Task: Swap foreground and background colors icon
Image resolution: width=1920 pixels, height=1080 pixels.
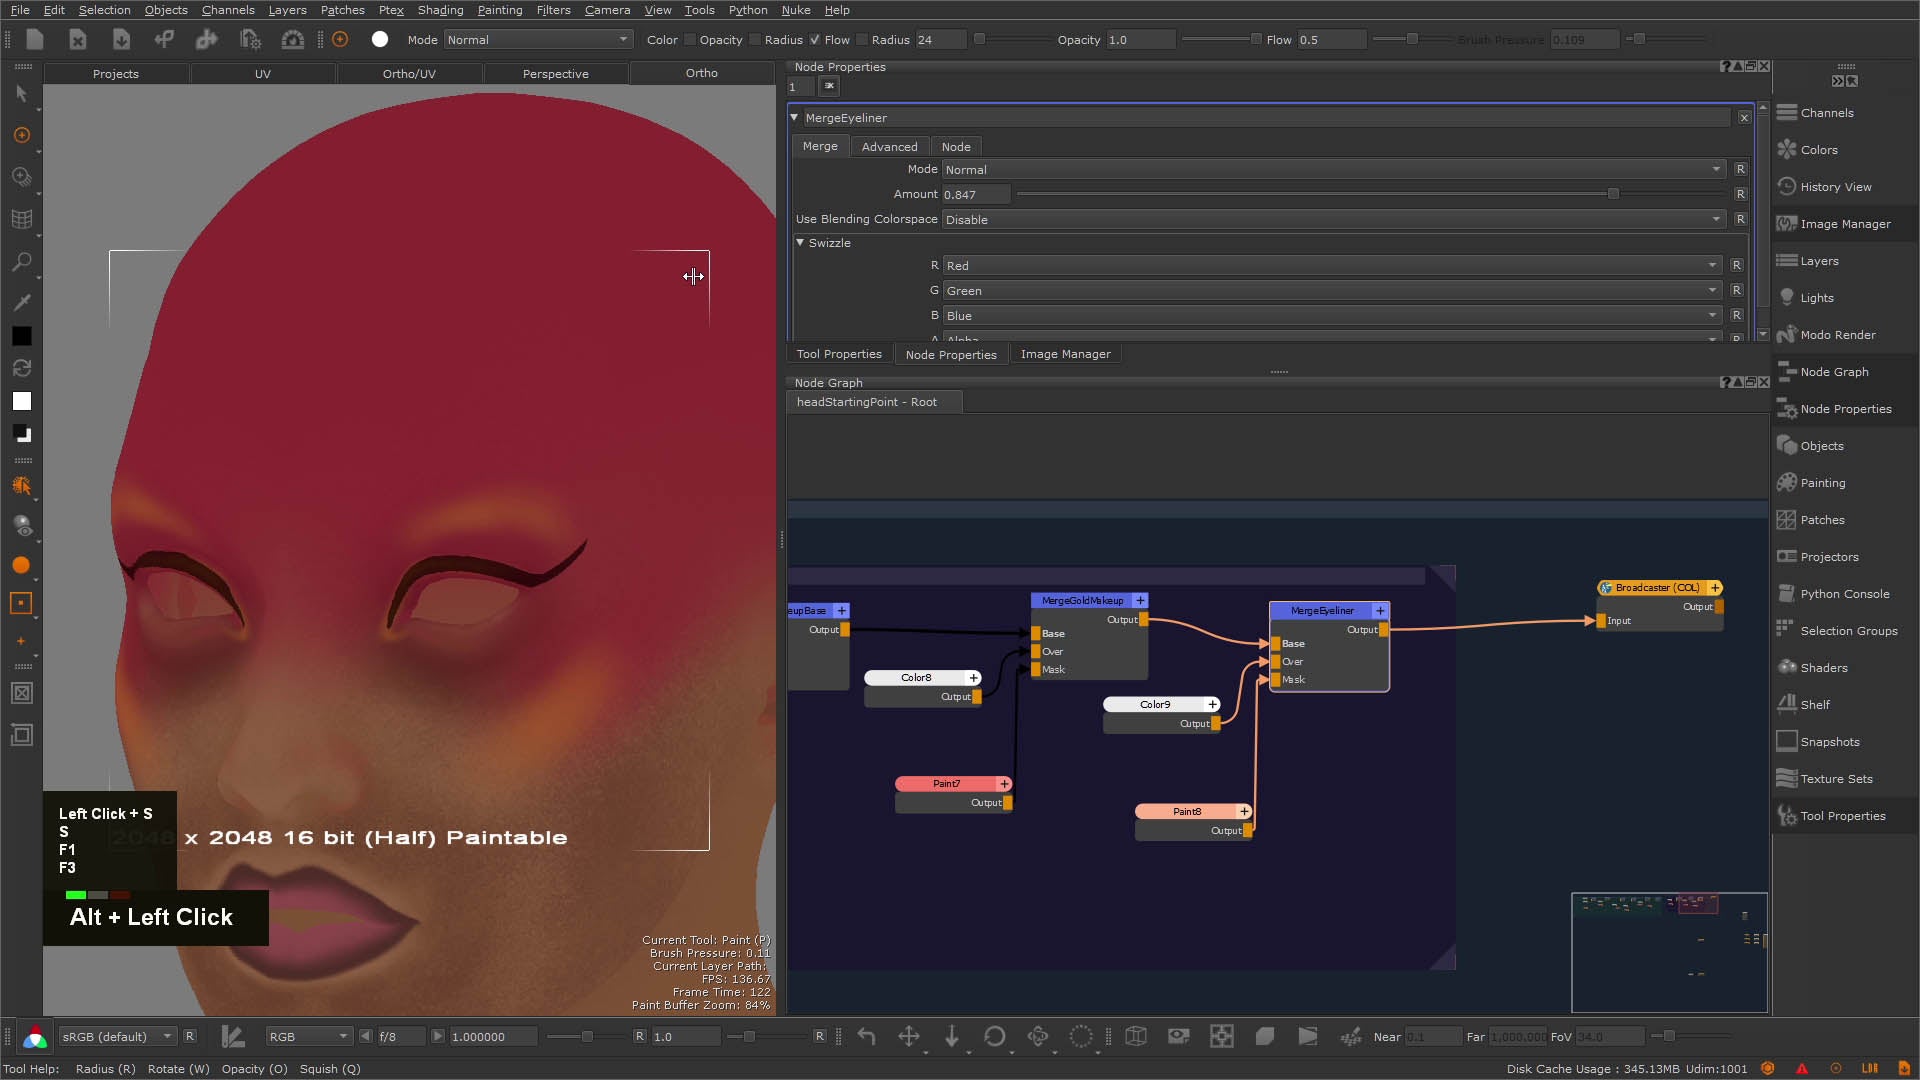Action: pyautogui.click(x=21, y=368)
